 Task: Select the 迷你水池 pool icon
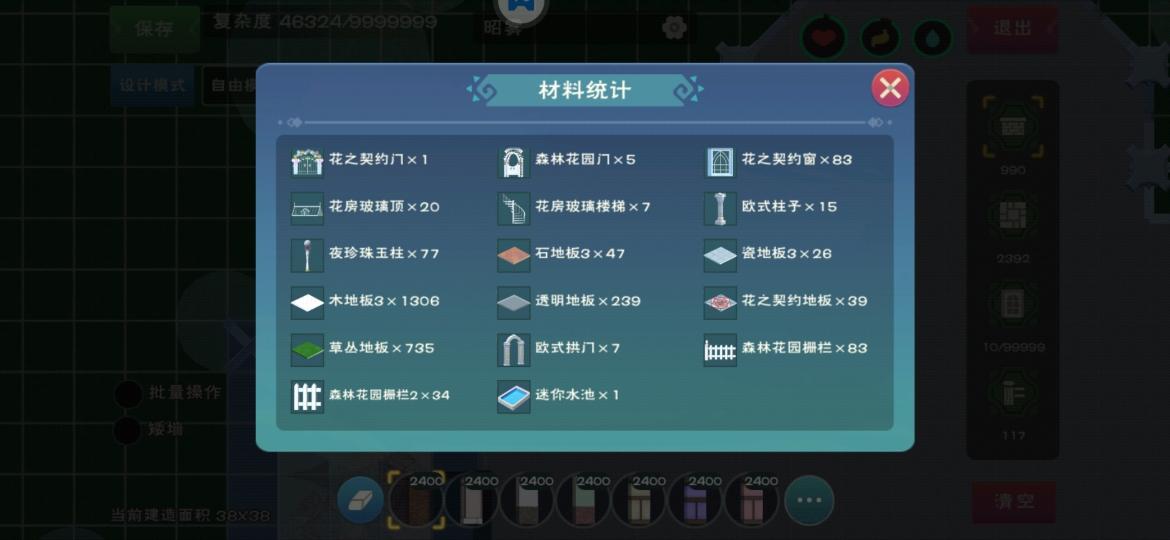click(x=513, y=397)
